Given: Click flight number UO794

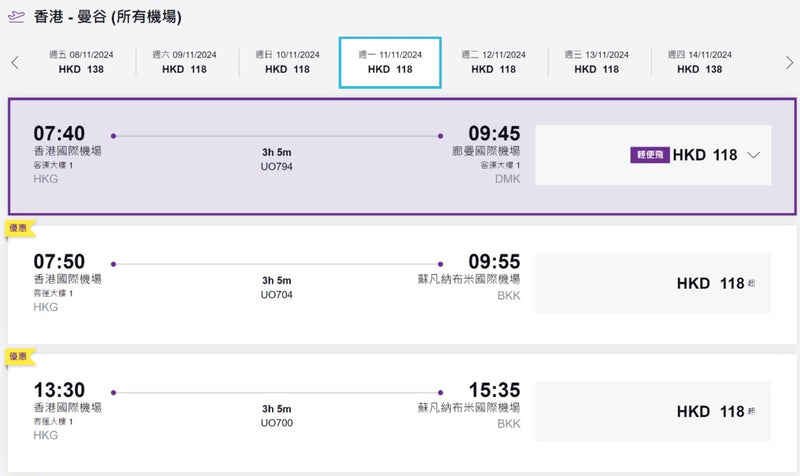Looking at the screenshot, I should pos(276,166).
